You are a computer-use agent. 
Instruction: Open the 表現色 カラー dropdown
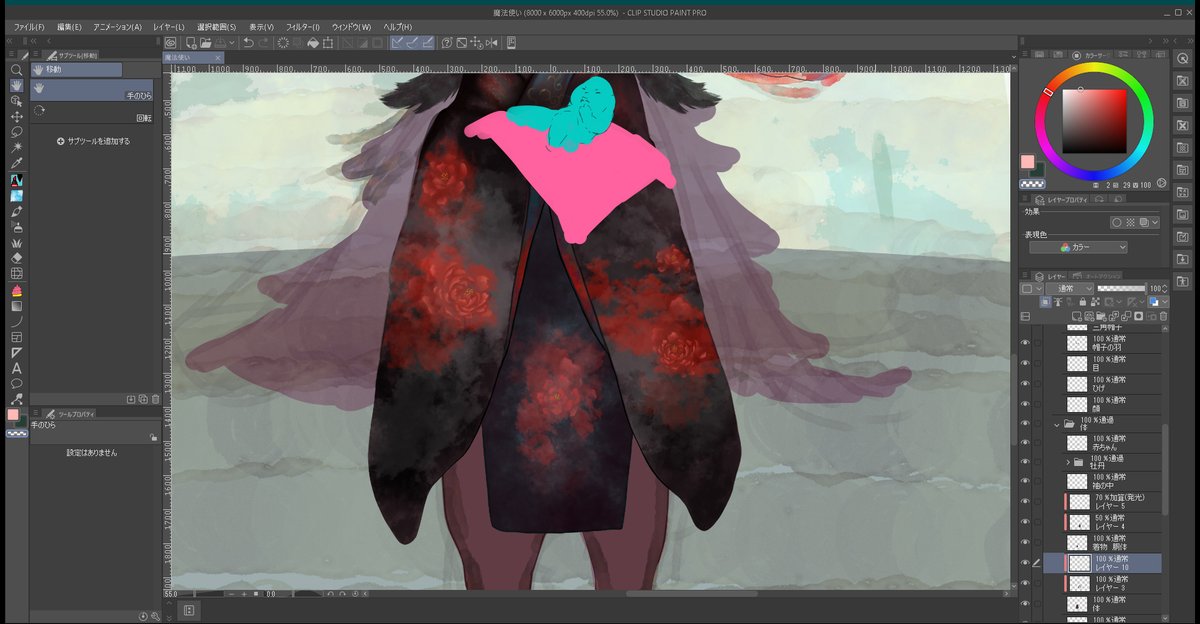[x=1077, y=247]
